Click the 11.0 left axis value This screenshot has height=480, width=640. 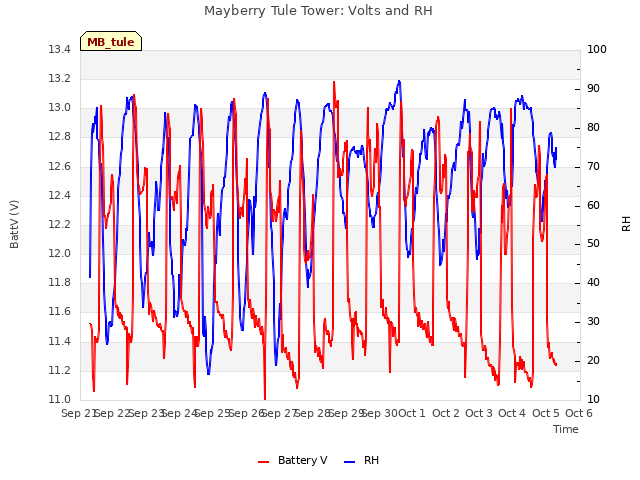[60, 400]
